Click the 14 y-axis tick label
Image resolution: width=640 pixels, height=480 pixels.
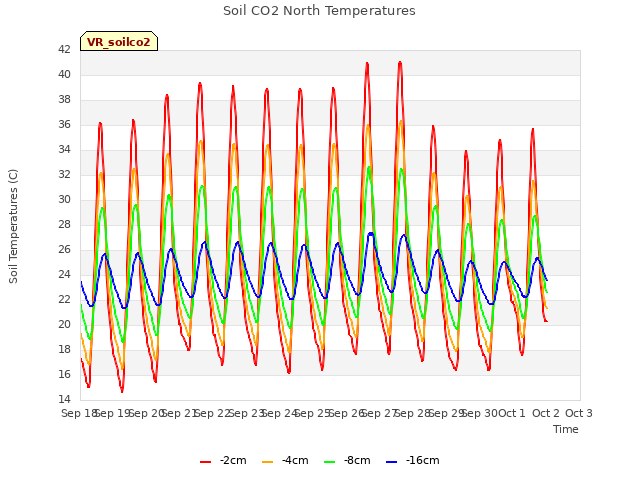click(64, 399)
